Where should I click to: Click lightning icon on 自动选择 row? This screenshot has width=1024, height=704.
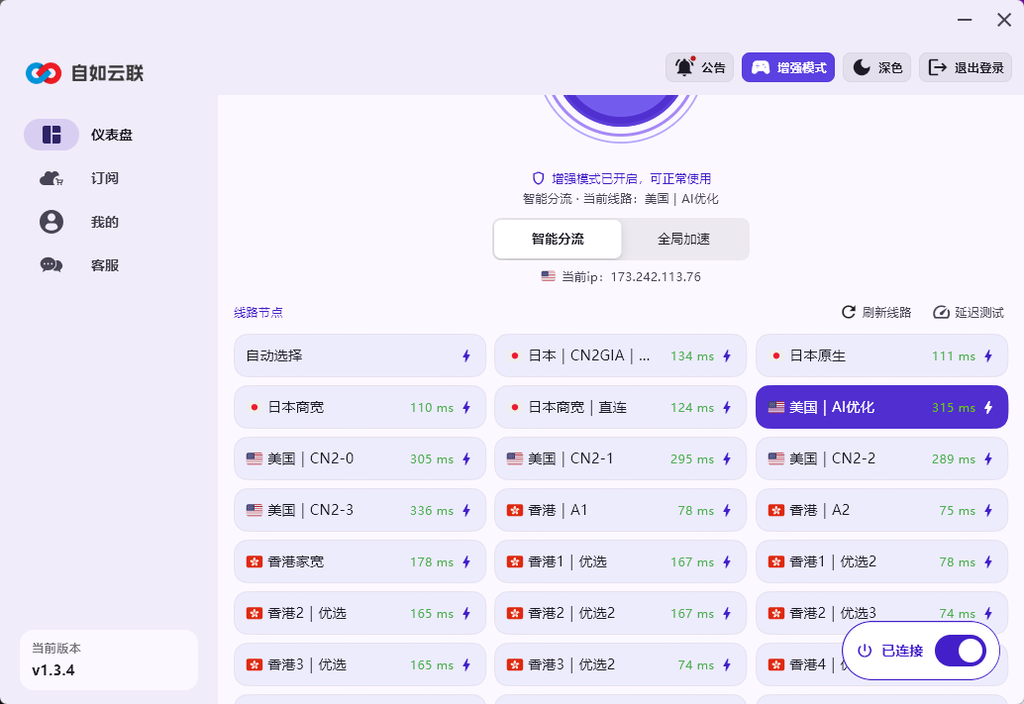pyautogui.click(x=466, y=356)
